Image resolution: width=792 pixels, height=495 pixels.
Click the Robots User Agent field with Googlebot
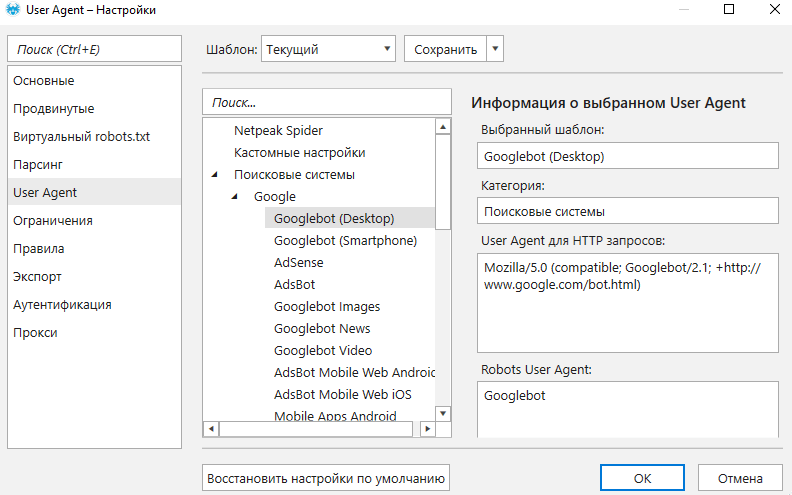tap(627, 410)
